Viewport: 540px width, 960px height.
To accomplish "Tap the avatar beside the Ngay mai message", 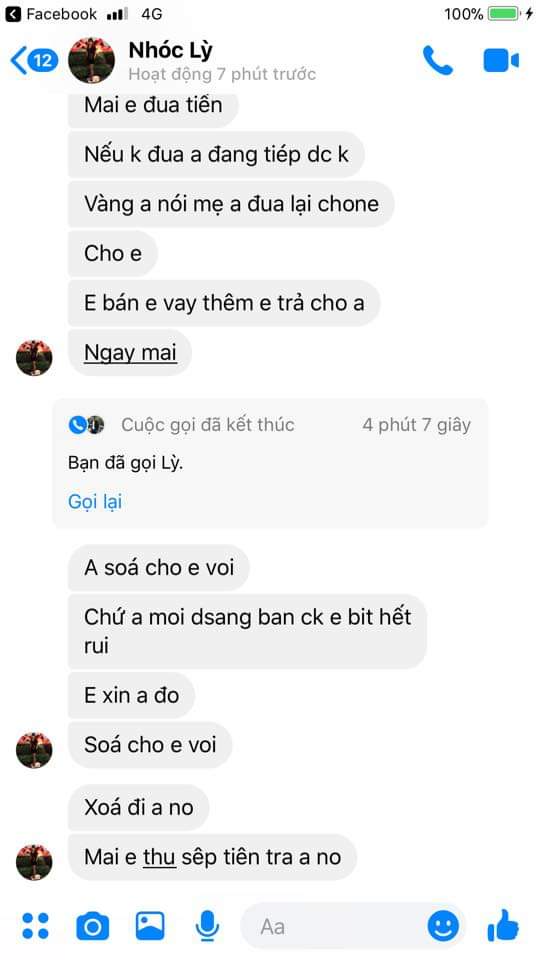I will pyautogui.click(x=34, y=358).
